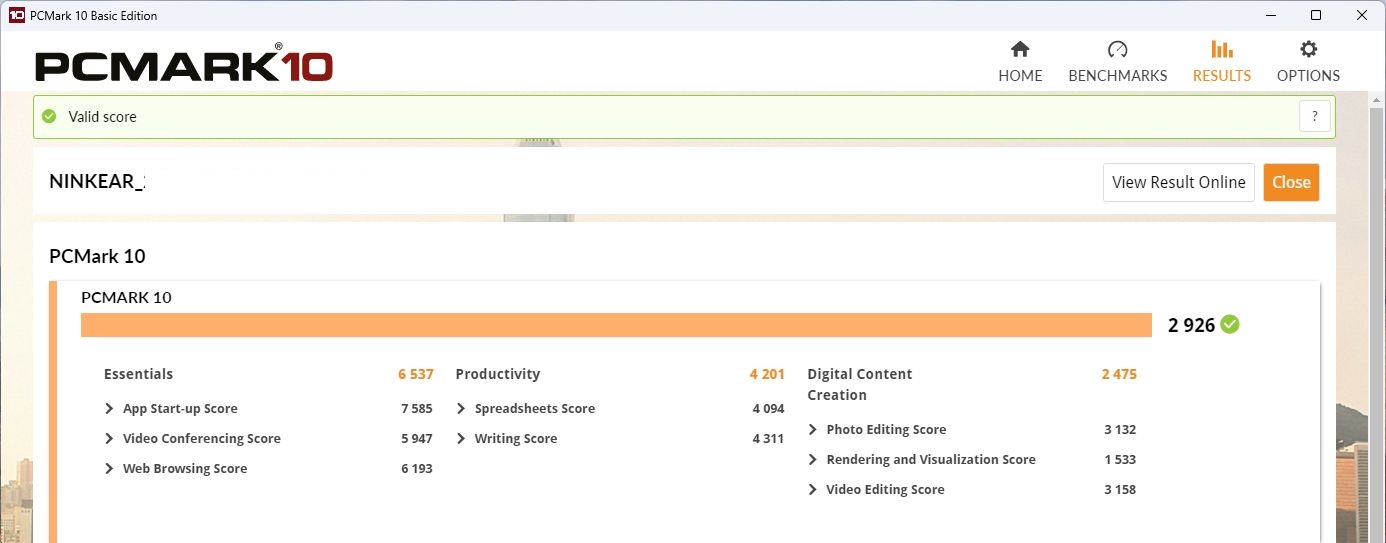
Task: Click the Rendering and Visualization value 1 533
Action: 1120,460
